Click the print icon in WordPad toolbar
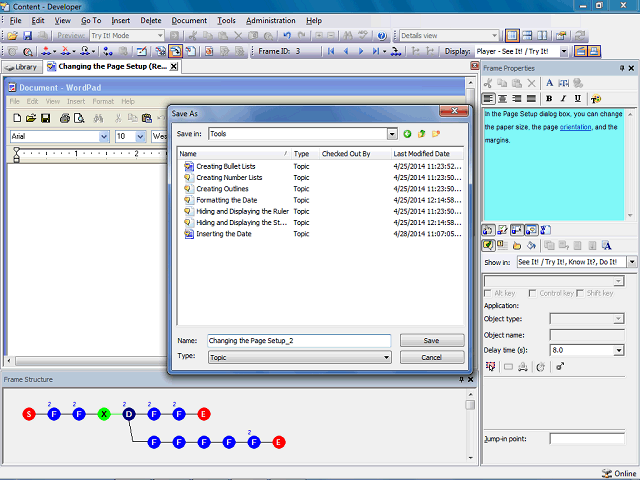Screen dimensions: 640x480 64,118
